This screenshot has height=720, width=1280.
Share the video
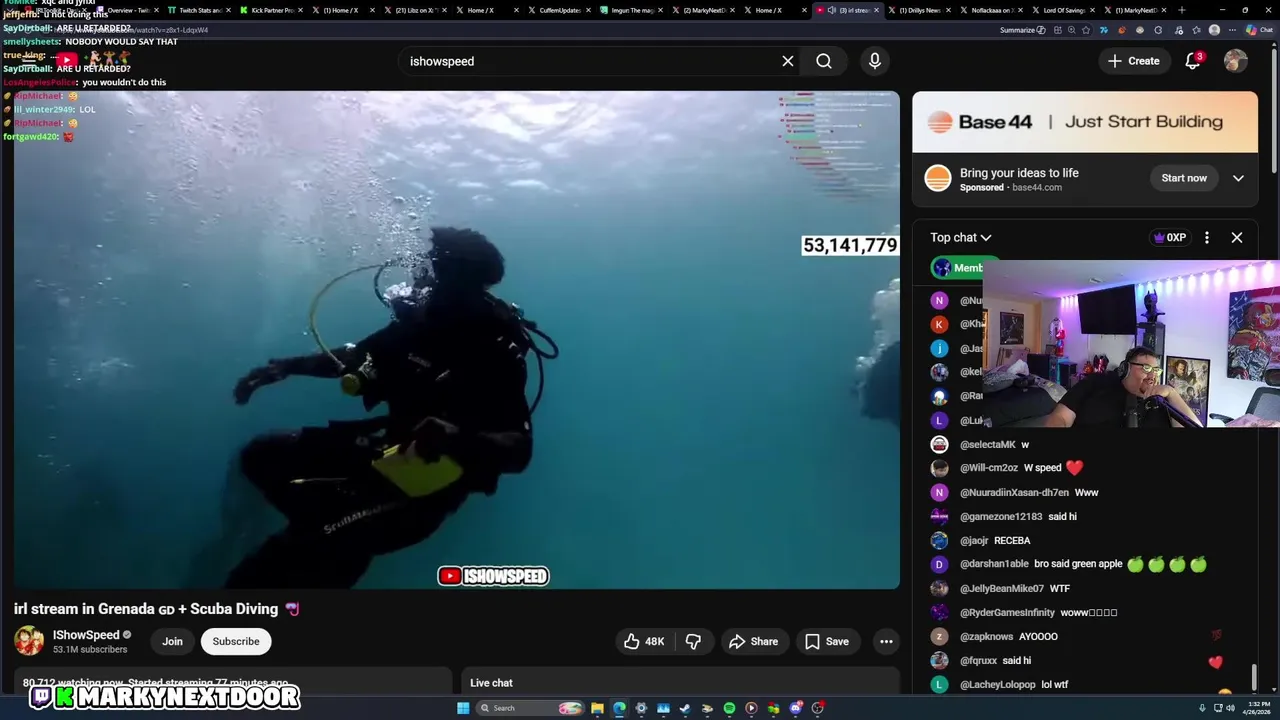pyautogui.click(x=753, y=641)
